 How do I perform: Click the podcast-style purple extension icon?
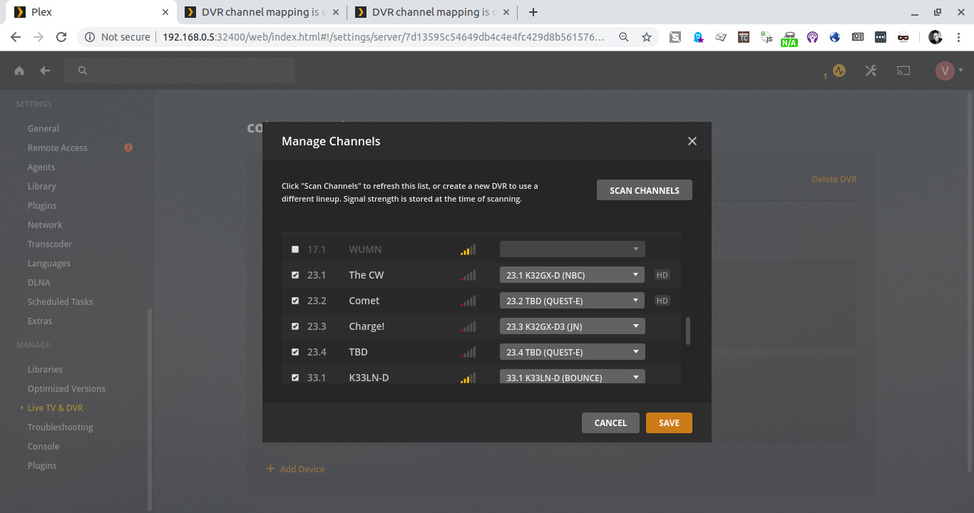point(812,37)
